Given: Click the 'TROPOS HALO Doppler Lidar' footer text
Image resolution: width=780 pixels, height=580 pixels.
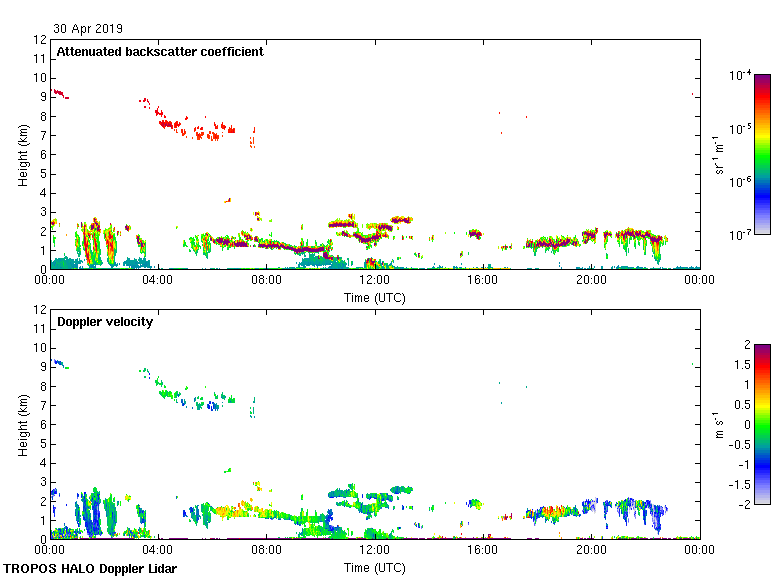Looking at the screenshot, I should point(82,569).
